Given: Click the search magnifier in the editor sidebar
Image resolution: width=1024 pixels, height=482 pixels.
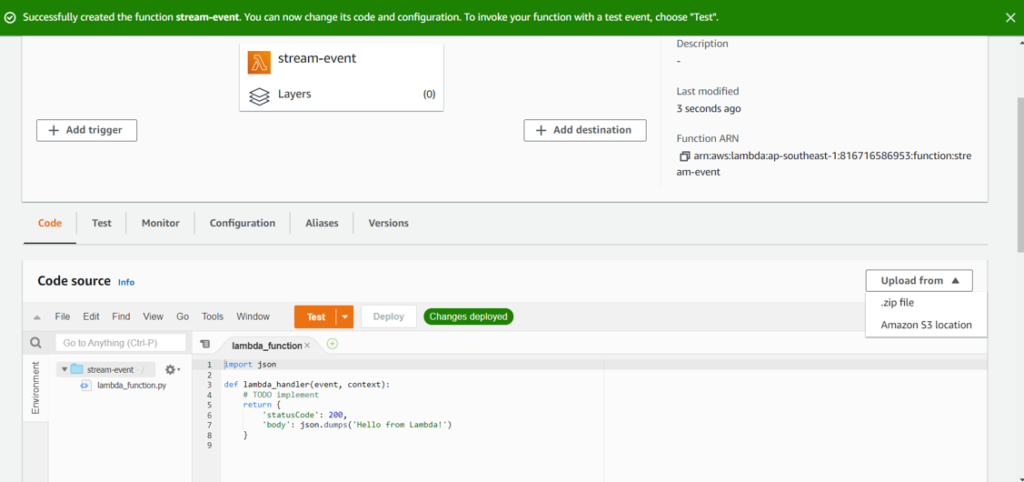Looking at the screenshot, I should click(x=36, y=342).
